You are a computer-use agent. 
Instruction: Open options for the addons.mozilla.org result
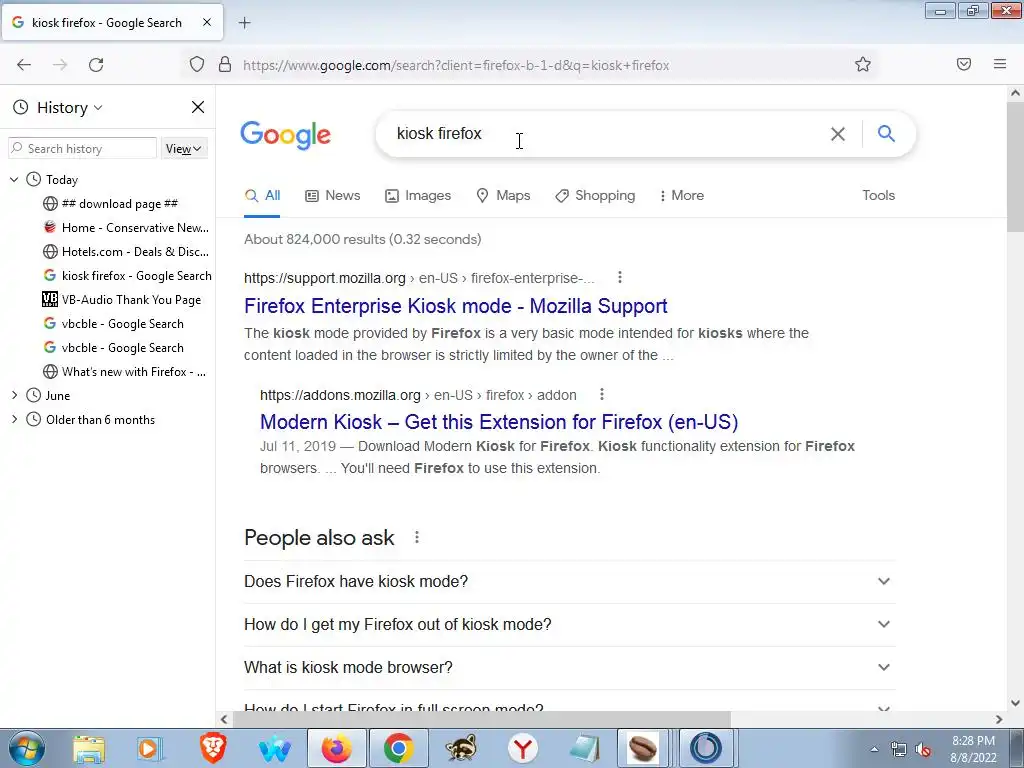coord(602,394)
